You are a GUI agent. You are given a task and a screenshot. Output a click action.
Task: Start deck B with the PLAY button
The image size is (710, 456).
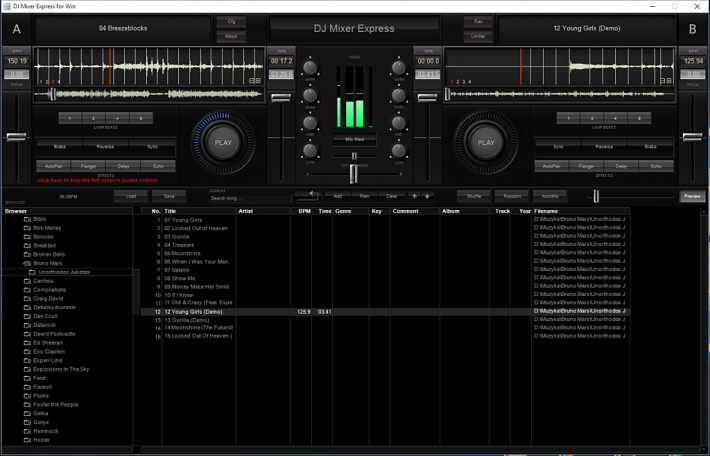pyautogui.click(x=486, y=143)
